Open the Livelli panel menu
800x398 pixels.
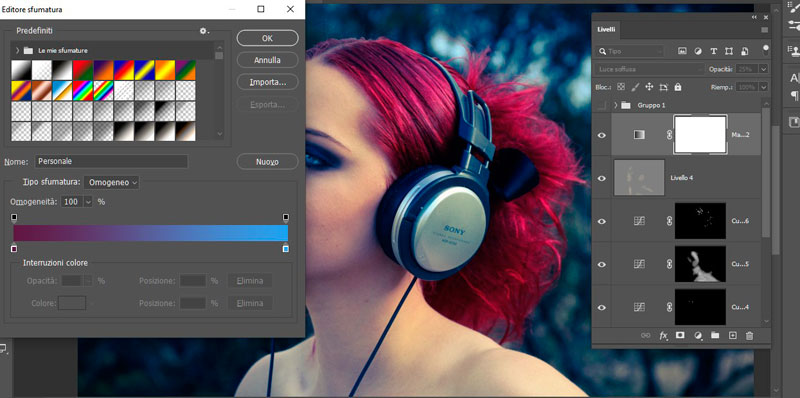(764, 30)
